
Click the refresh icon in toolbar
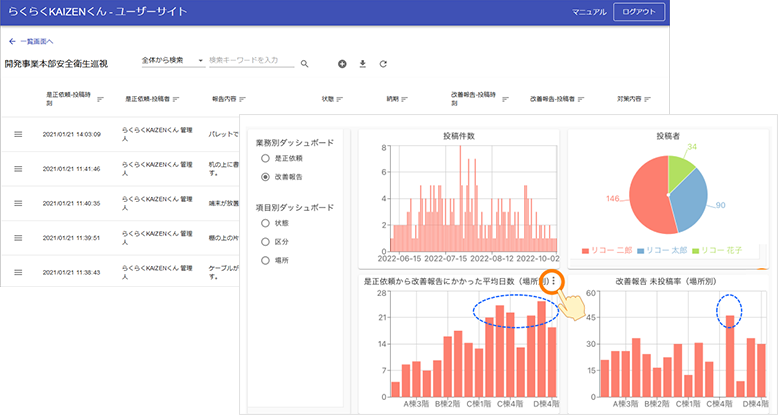tap(382, 63)
